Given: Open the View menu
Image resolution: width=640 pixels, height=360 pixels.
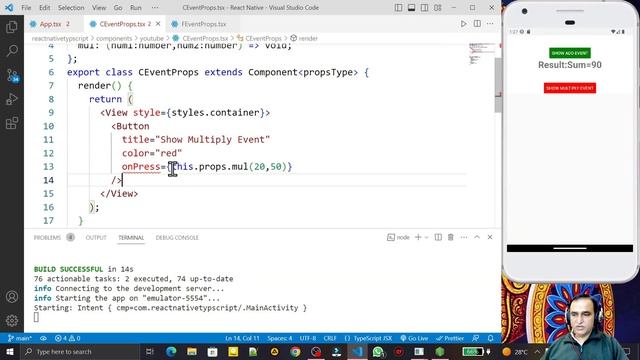Looking at the screenshot, I should coord(99,8).
